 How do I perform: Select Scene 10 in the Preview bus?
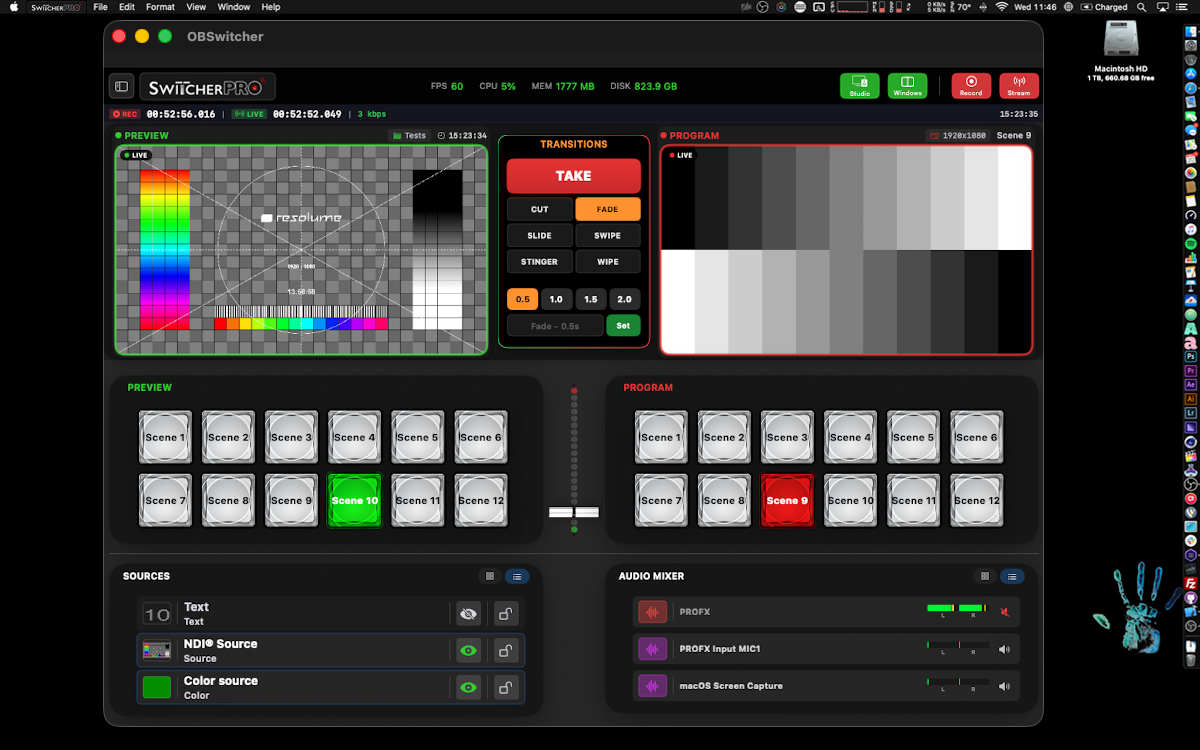point(354,500)
